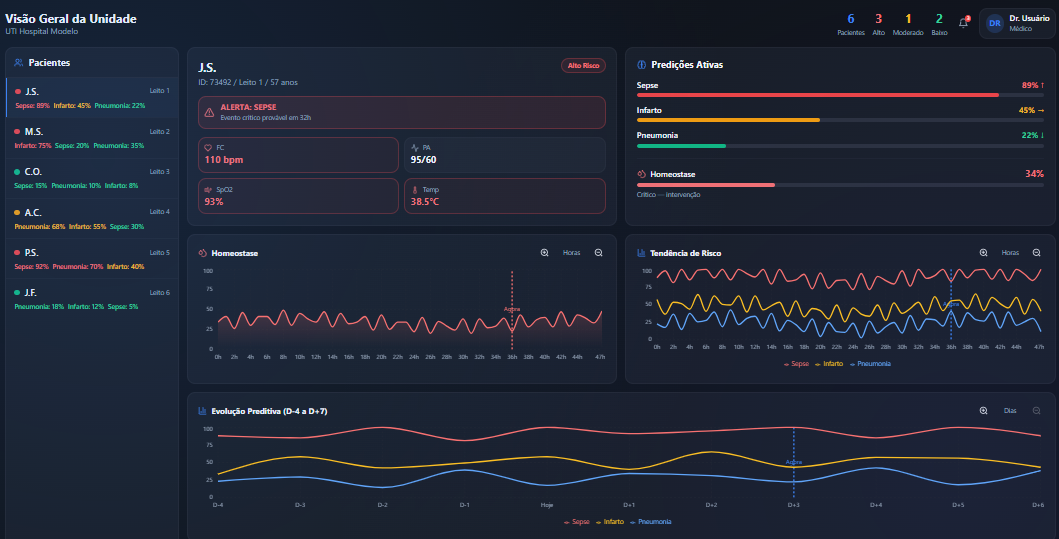Zoom in on Evolução Preditiva chart

[983, 411]
